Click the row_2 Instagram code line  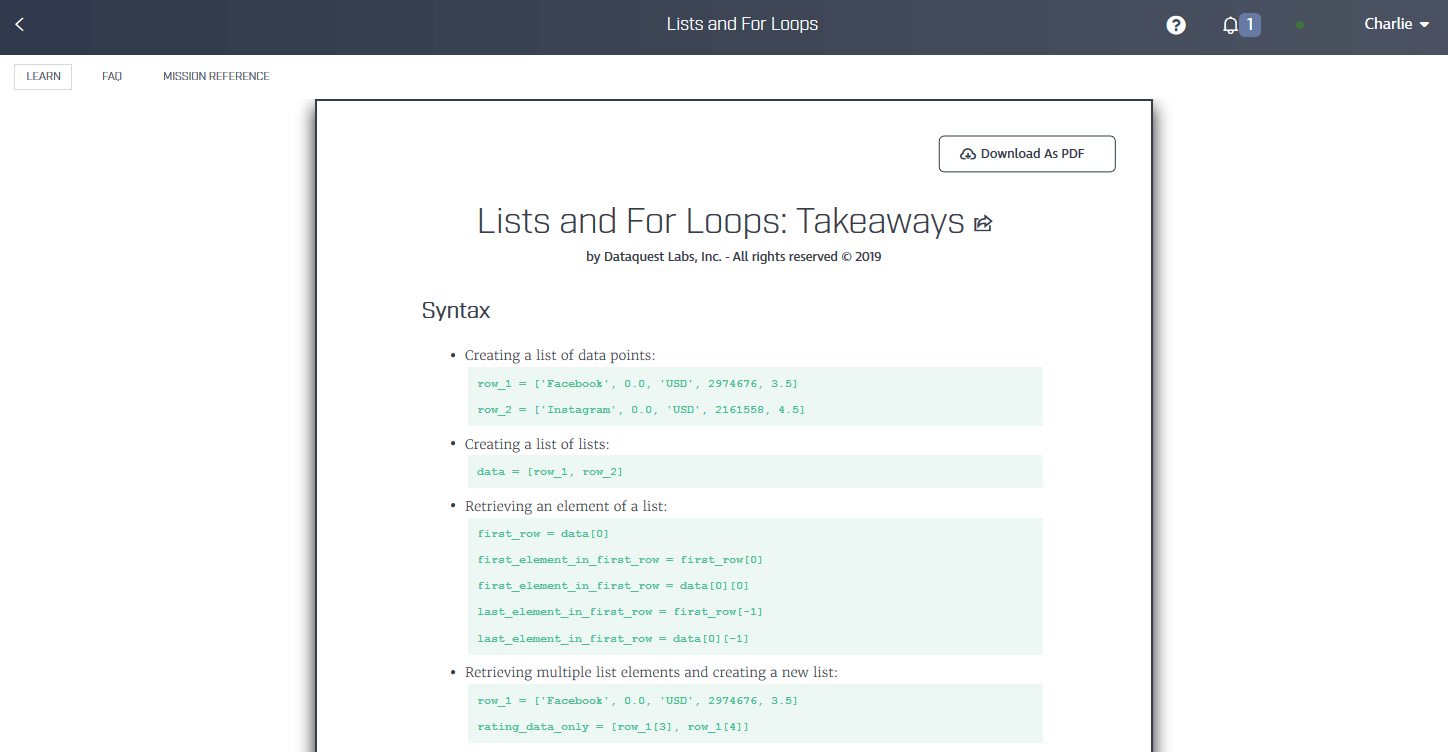click(x=641, y=409)
